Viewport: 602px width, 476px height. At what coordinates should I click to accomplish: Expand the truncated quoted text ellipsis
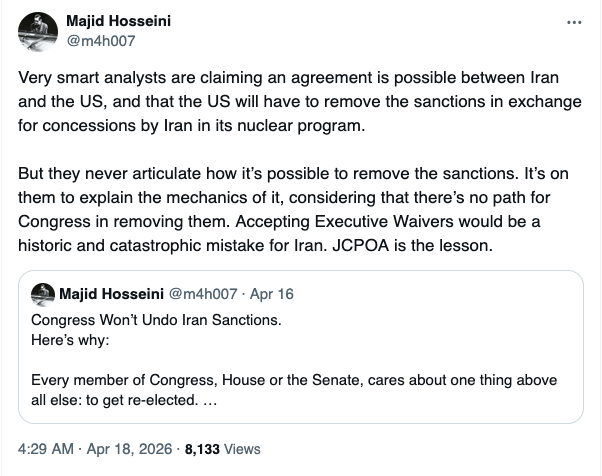coord(209,401)
